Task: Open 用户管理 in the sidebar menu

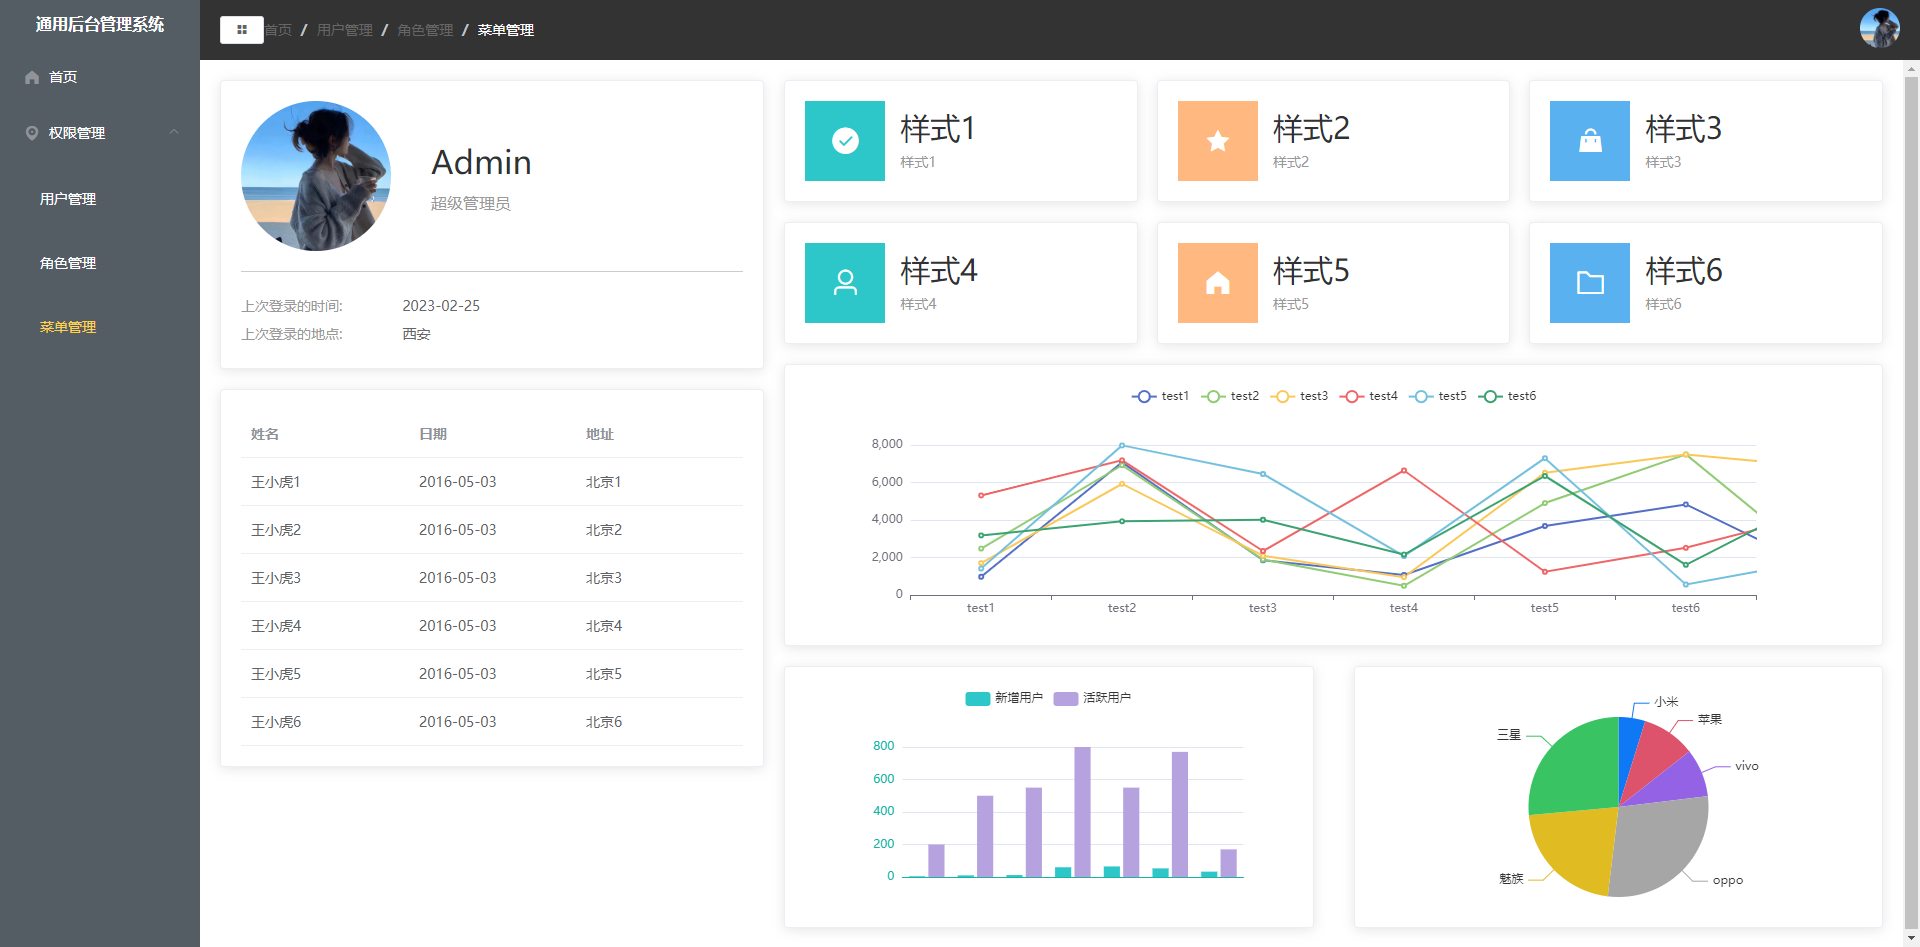Action: tap(68, 199)
